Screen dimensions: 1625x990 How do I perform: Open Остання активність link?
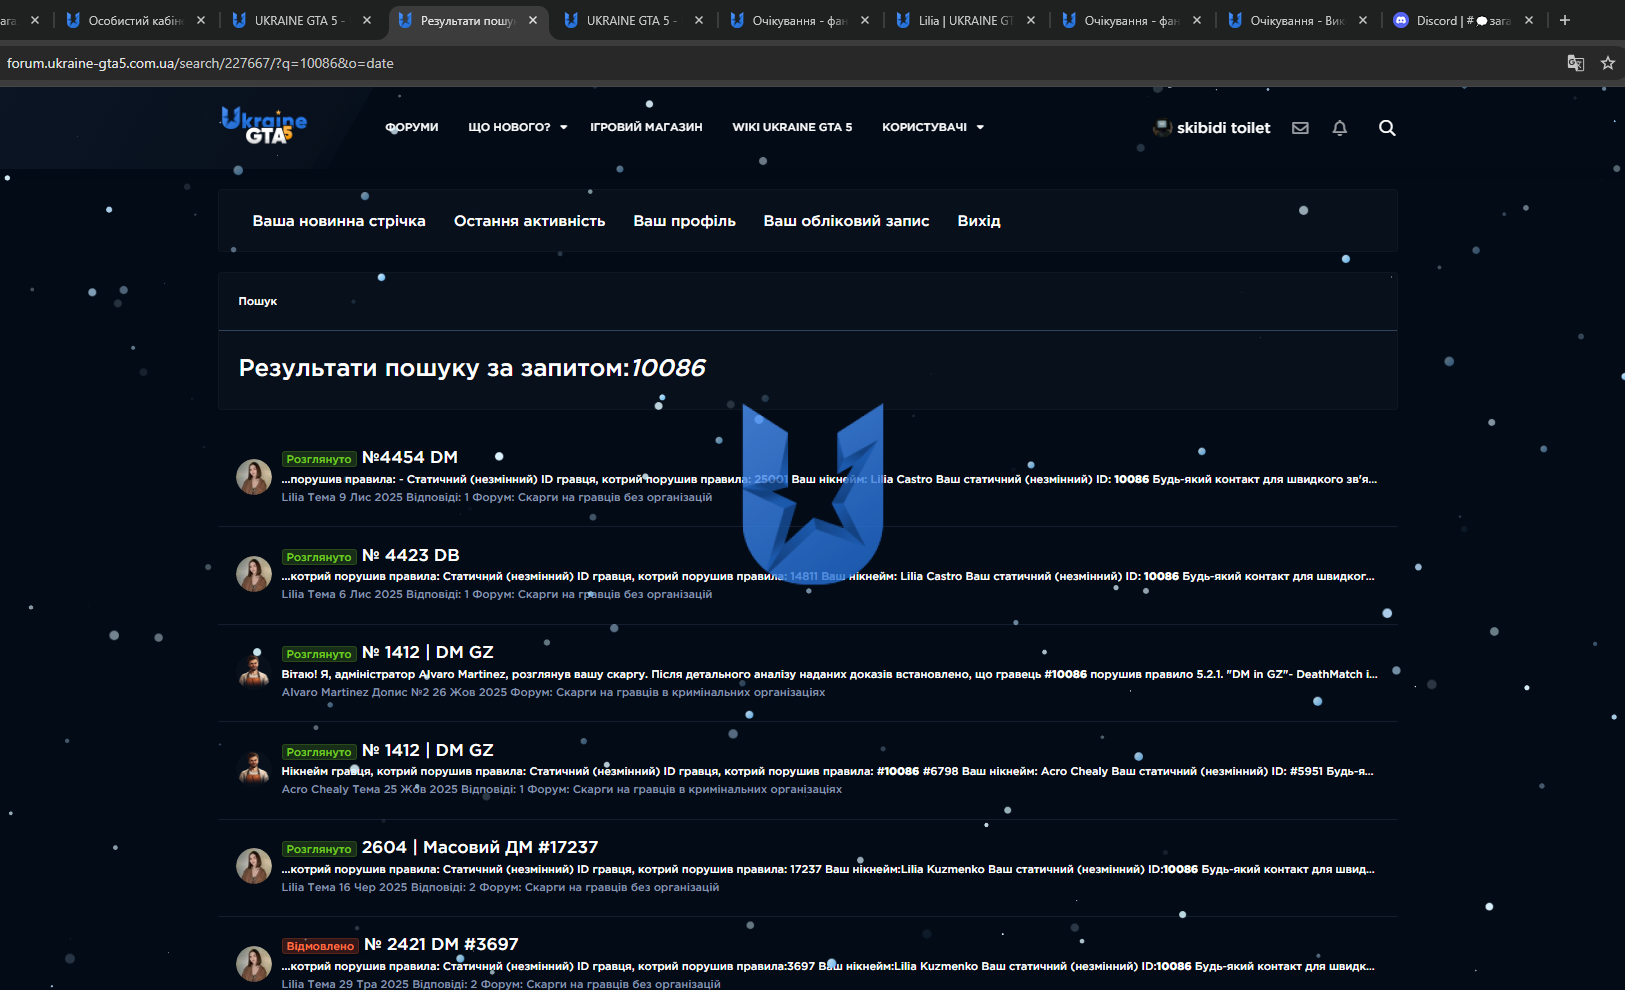tap(529, 221)
